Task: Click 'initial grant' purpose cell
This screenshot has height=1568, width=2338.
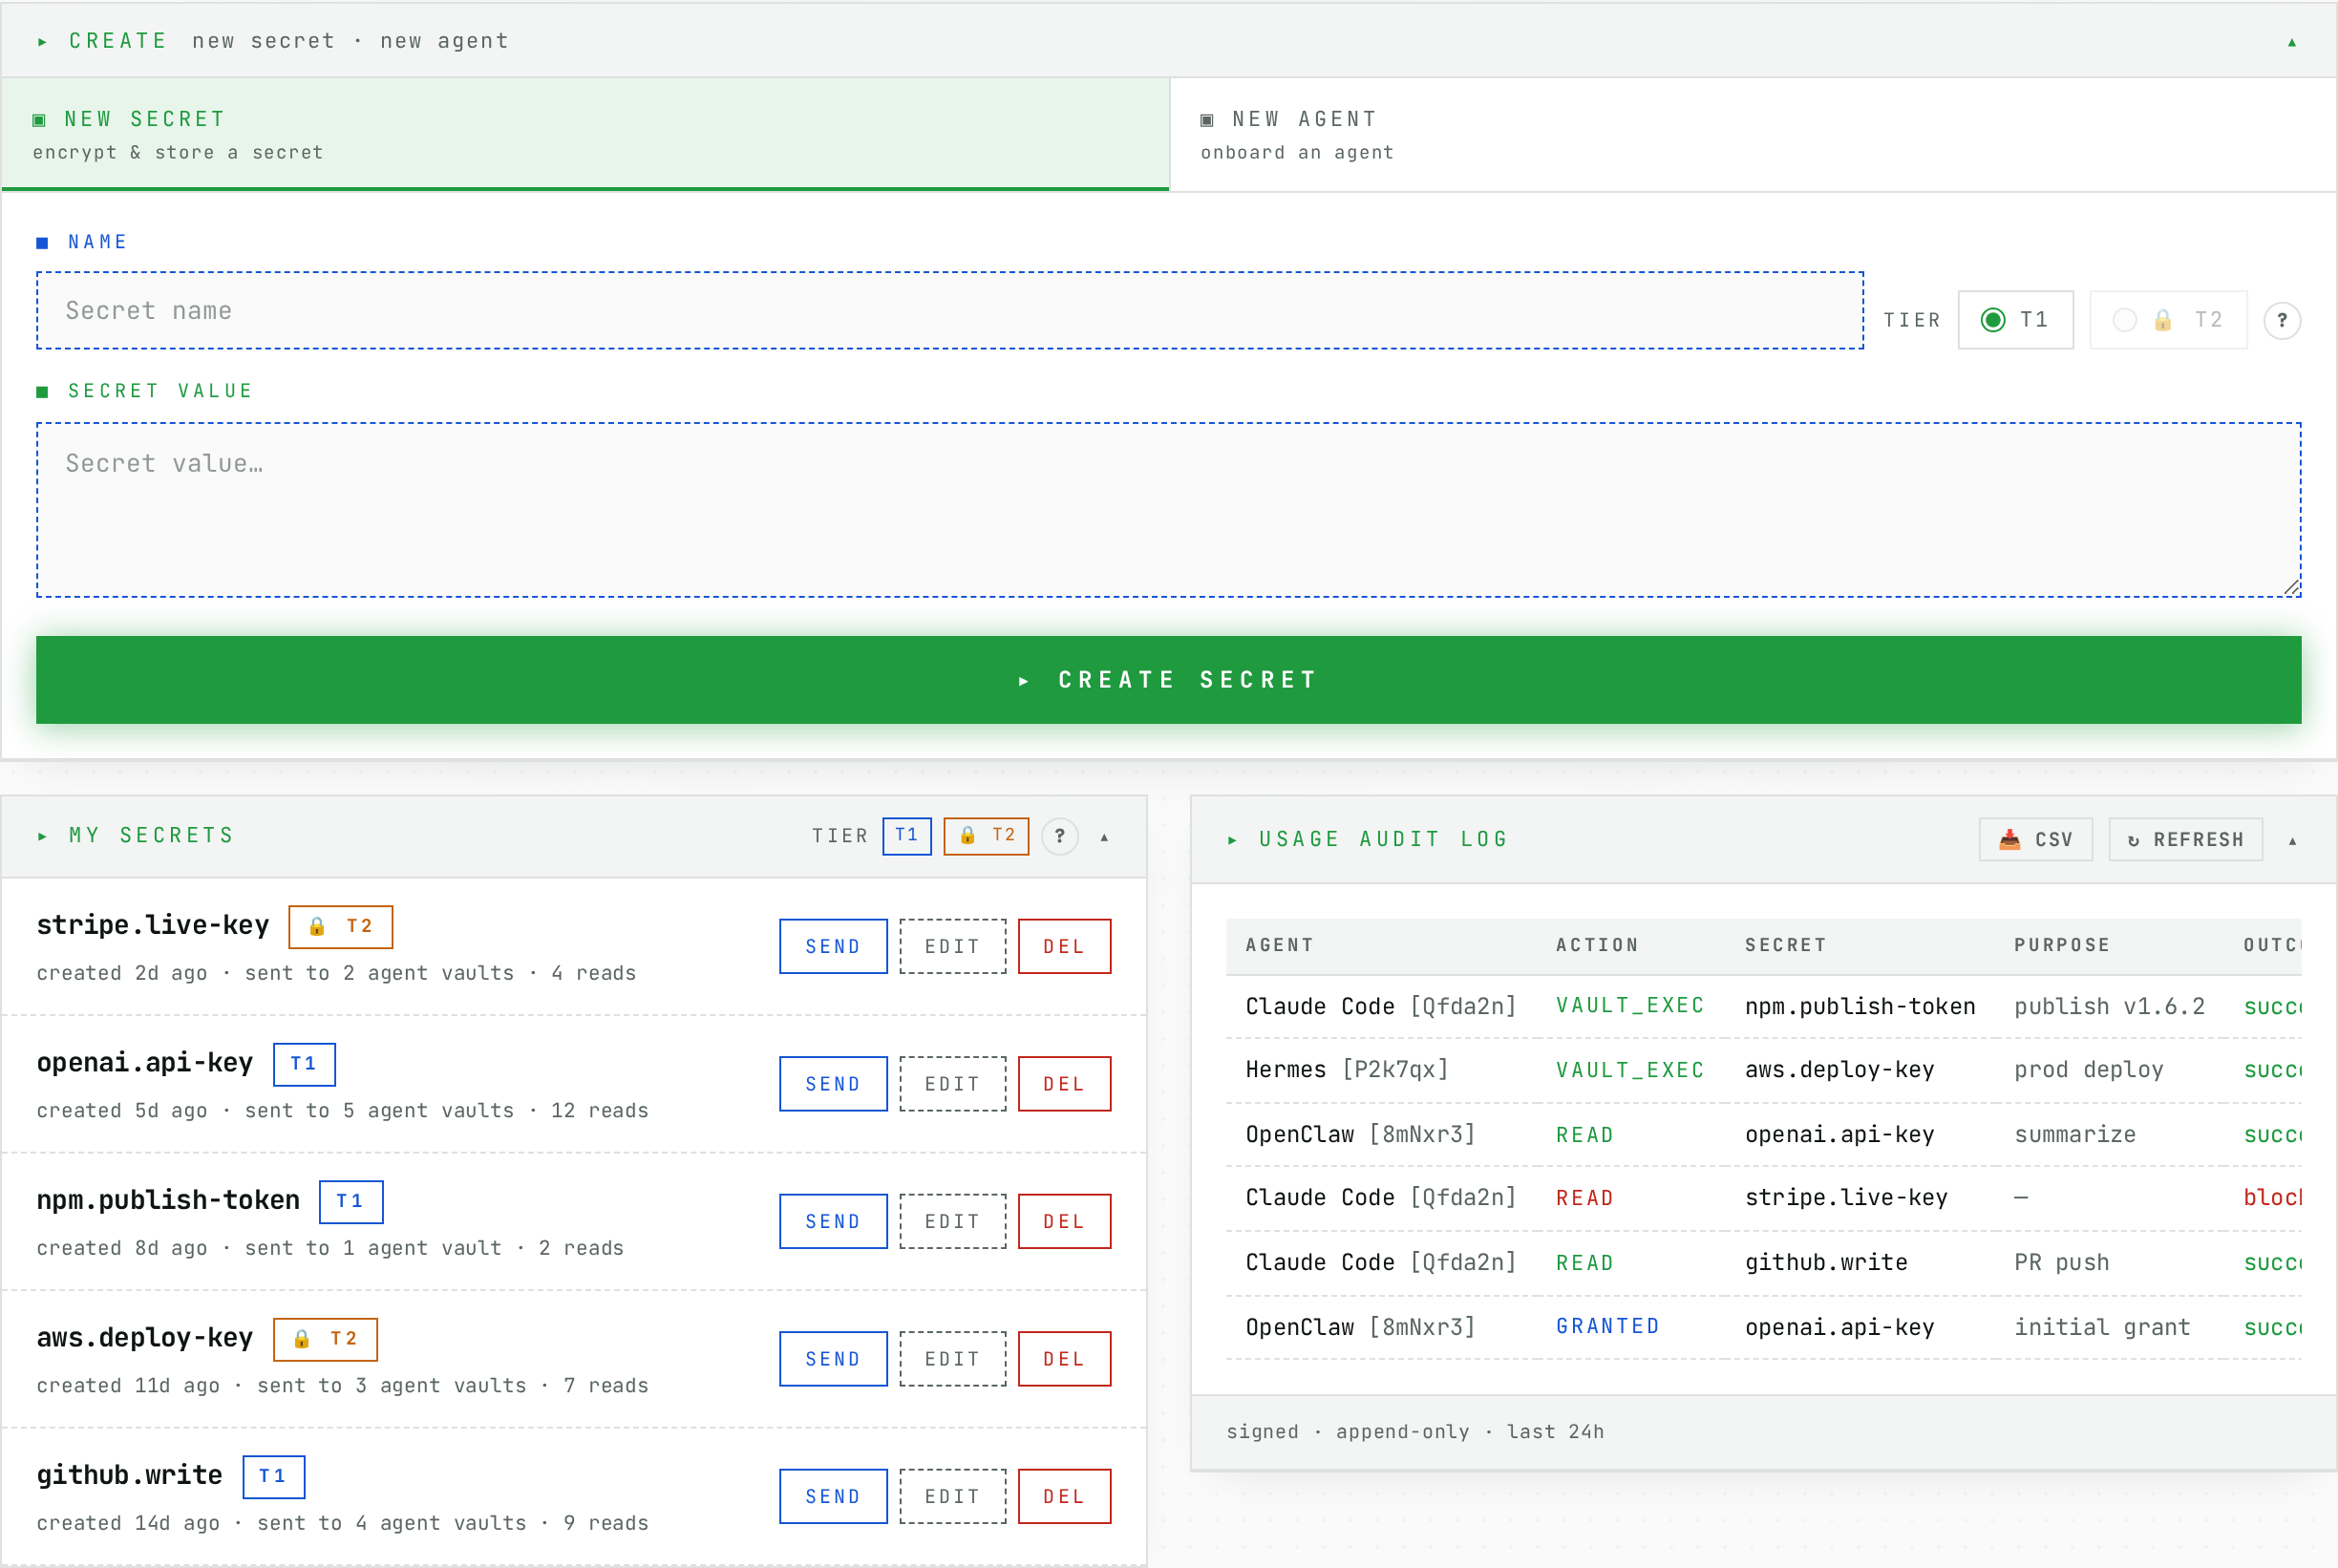Action: pos(2102,1327)
